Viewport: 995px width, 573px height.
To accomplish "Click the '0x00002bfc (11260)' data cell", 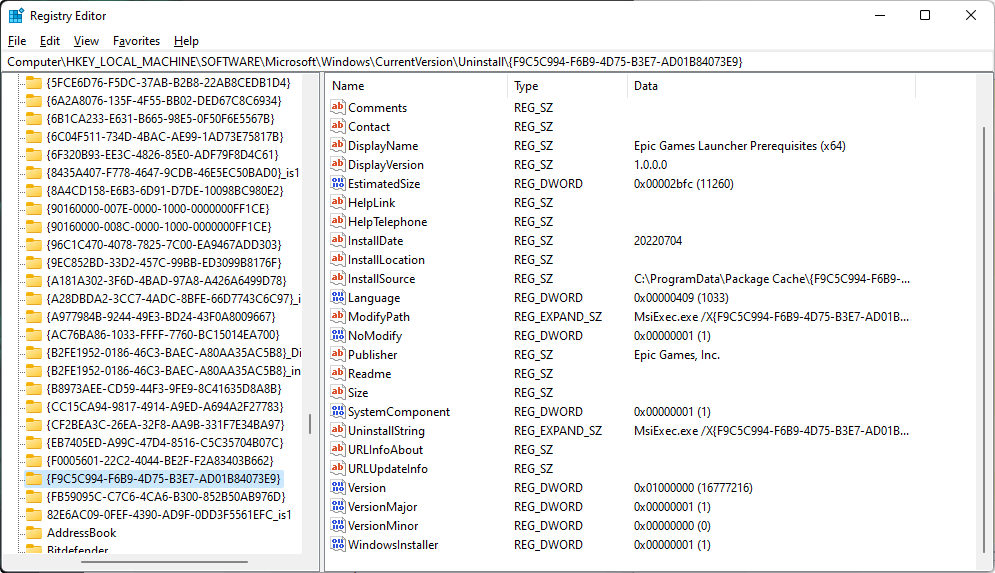I will click(683, 183).
